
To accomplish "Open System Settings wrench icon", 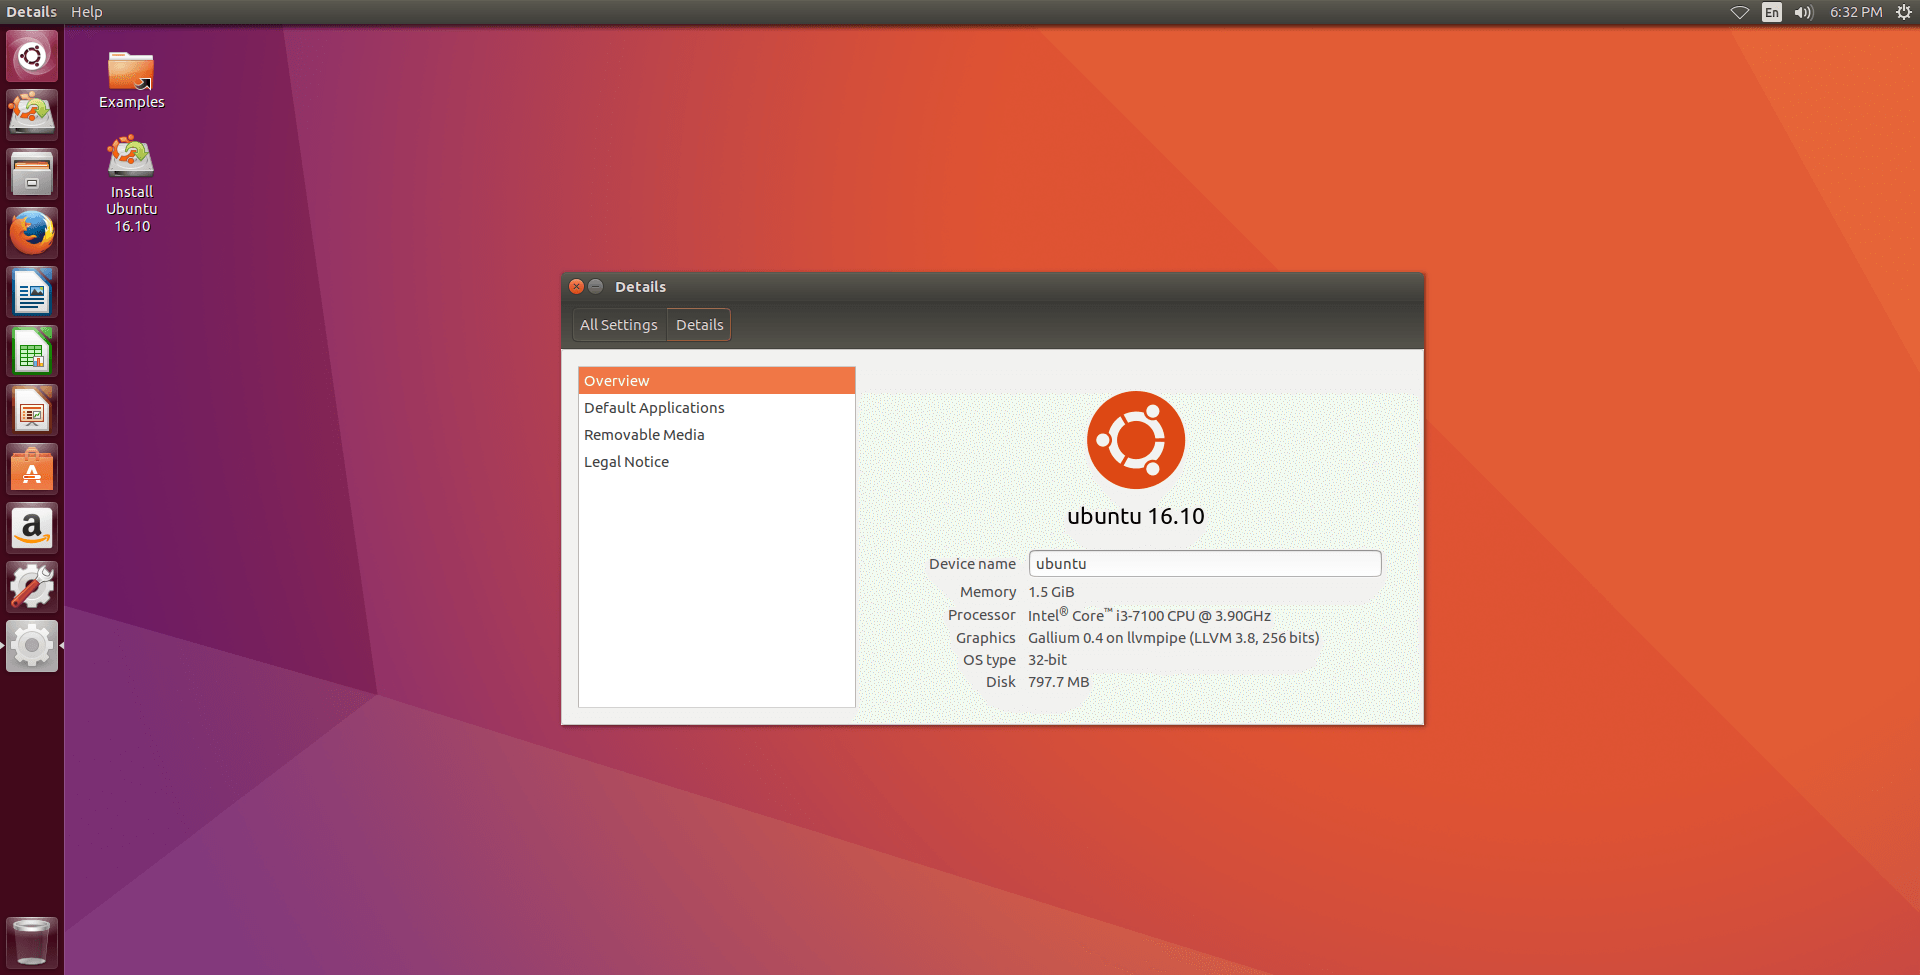I will [32, 587].
